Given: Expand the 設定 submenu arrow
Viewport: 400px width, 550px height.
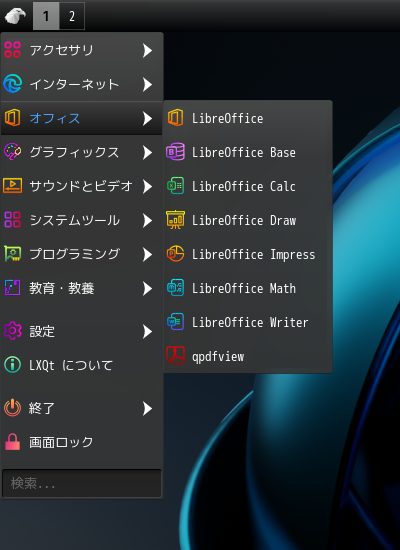Looking at the screenshot, I should coord(148,331).
